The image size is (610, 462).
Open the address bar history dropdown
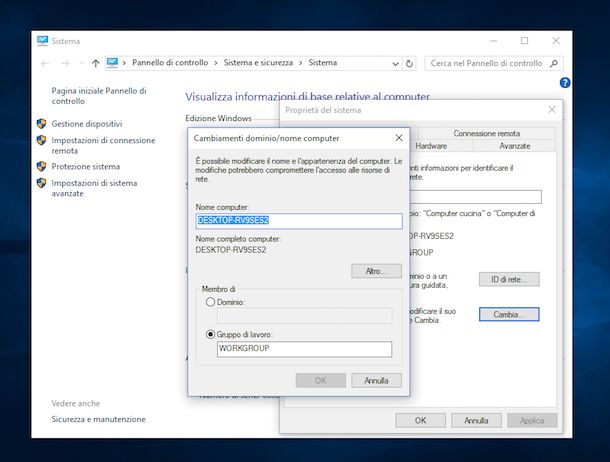tap(395, 64)
